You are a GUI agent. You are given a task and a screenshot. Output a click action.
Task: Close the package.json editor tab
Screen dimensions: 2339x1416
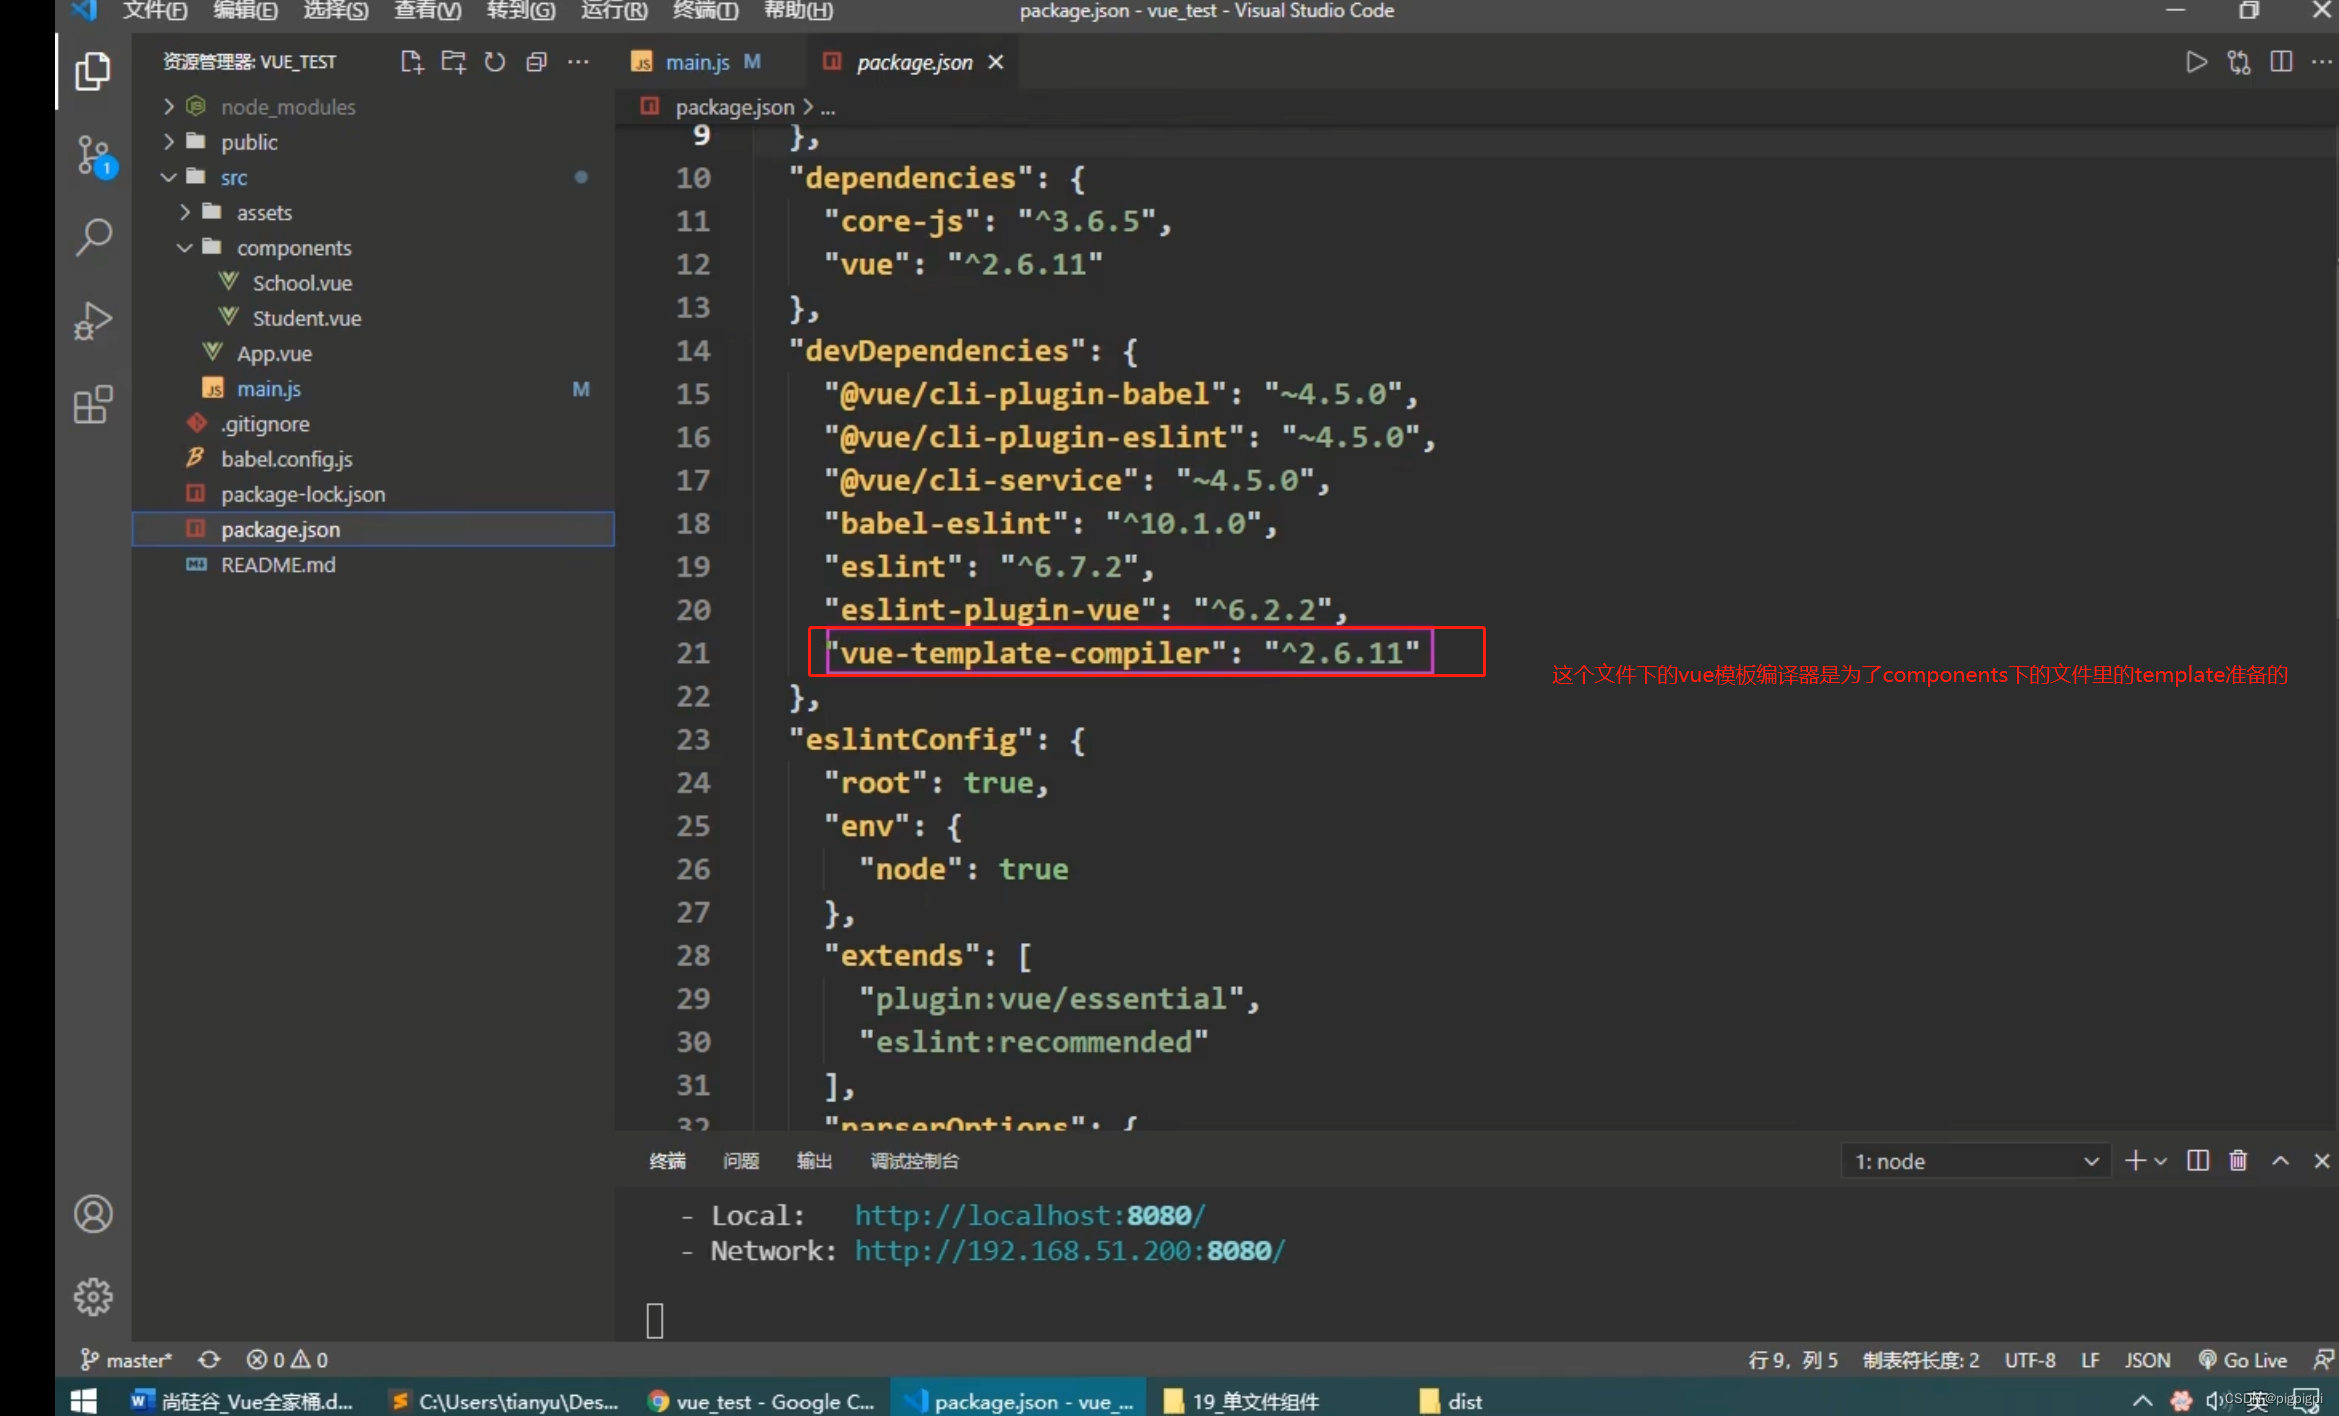(996, 62)
